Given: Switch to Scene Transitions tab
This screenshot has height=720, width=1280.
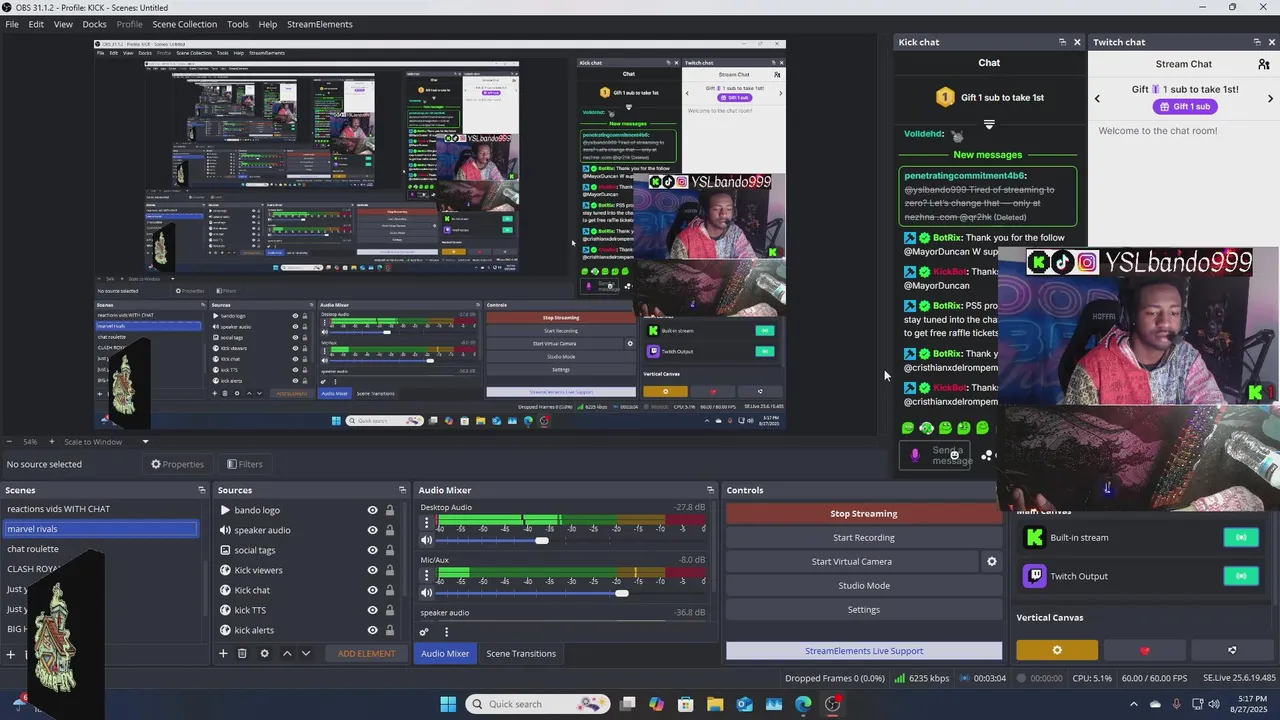Looking at the screenshot, I should (x=521, y=653).
